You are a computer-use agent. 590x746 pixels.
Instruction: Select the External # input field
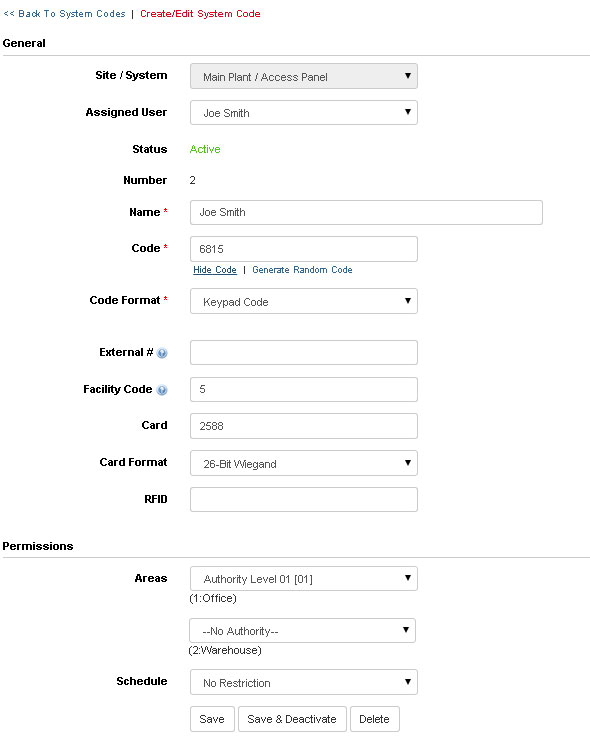tap(304, 353)
